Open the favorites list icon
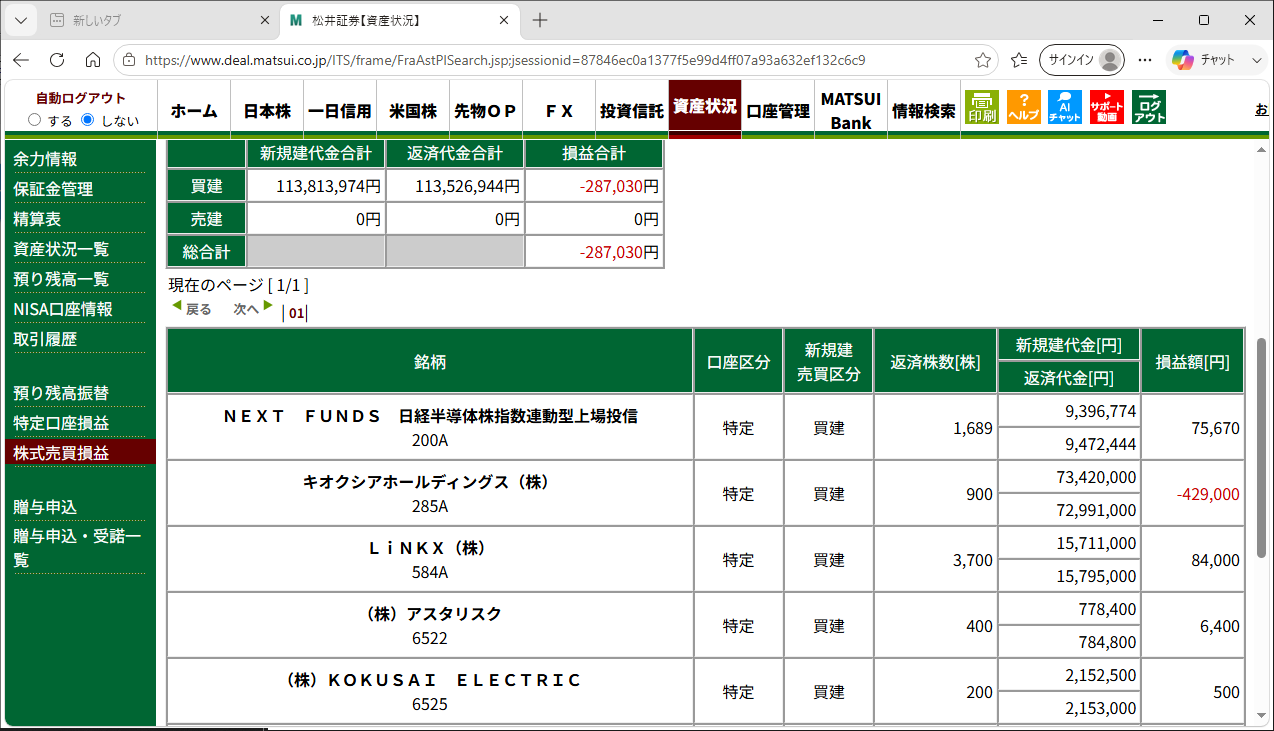 click(1019, 60)
